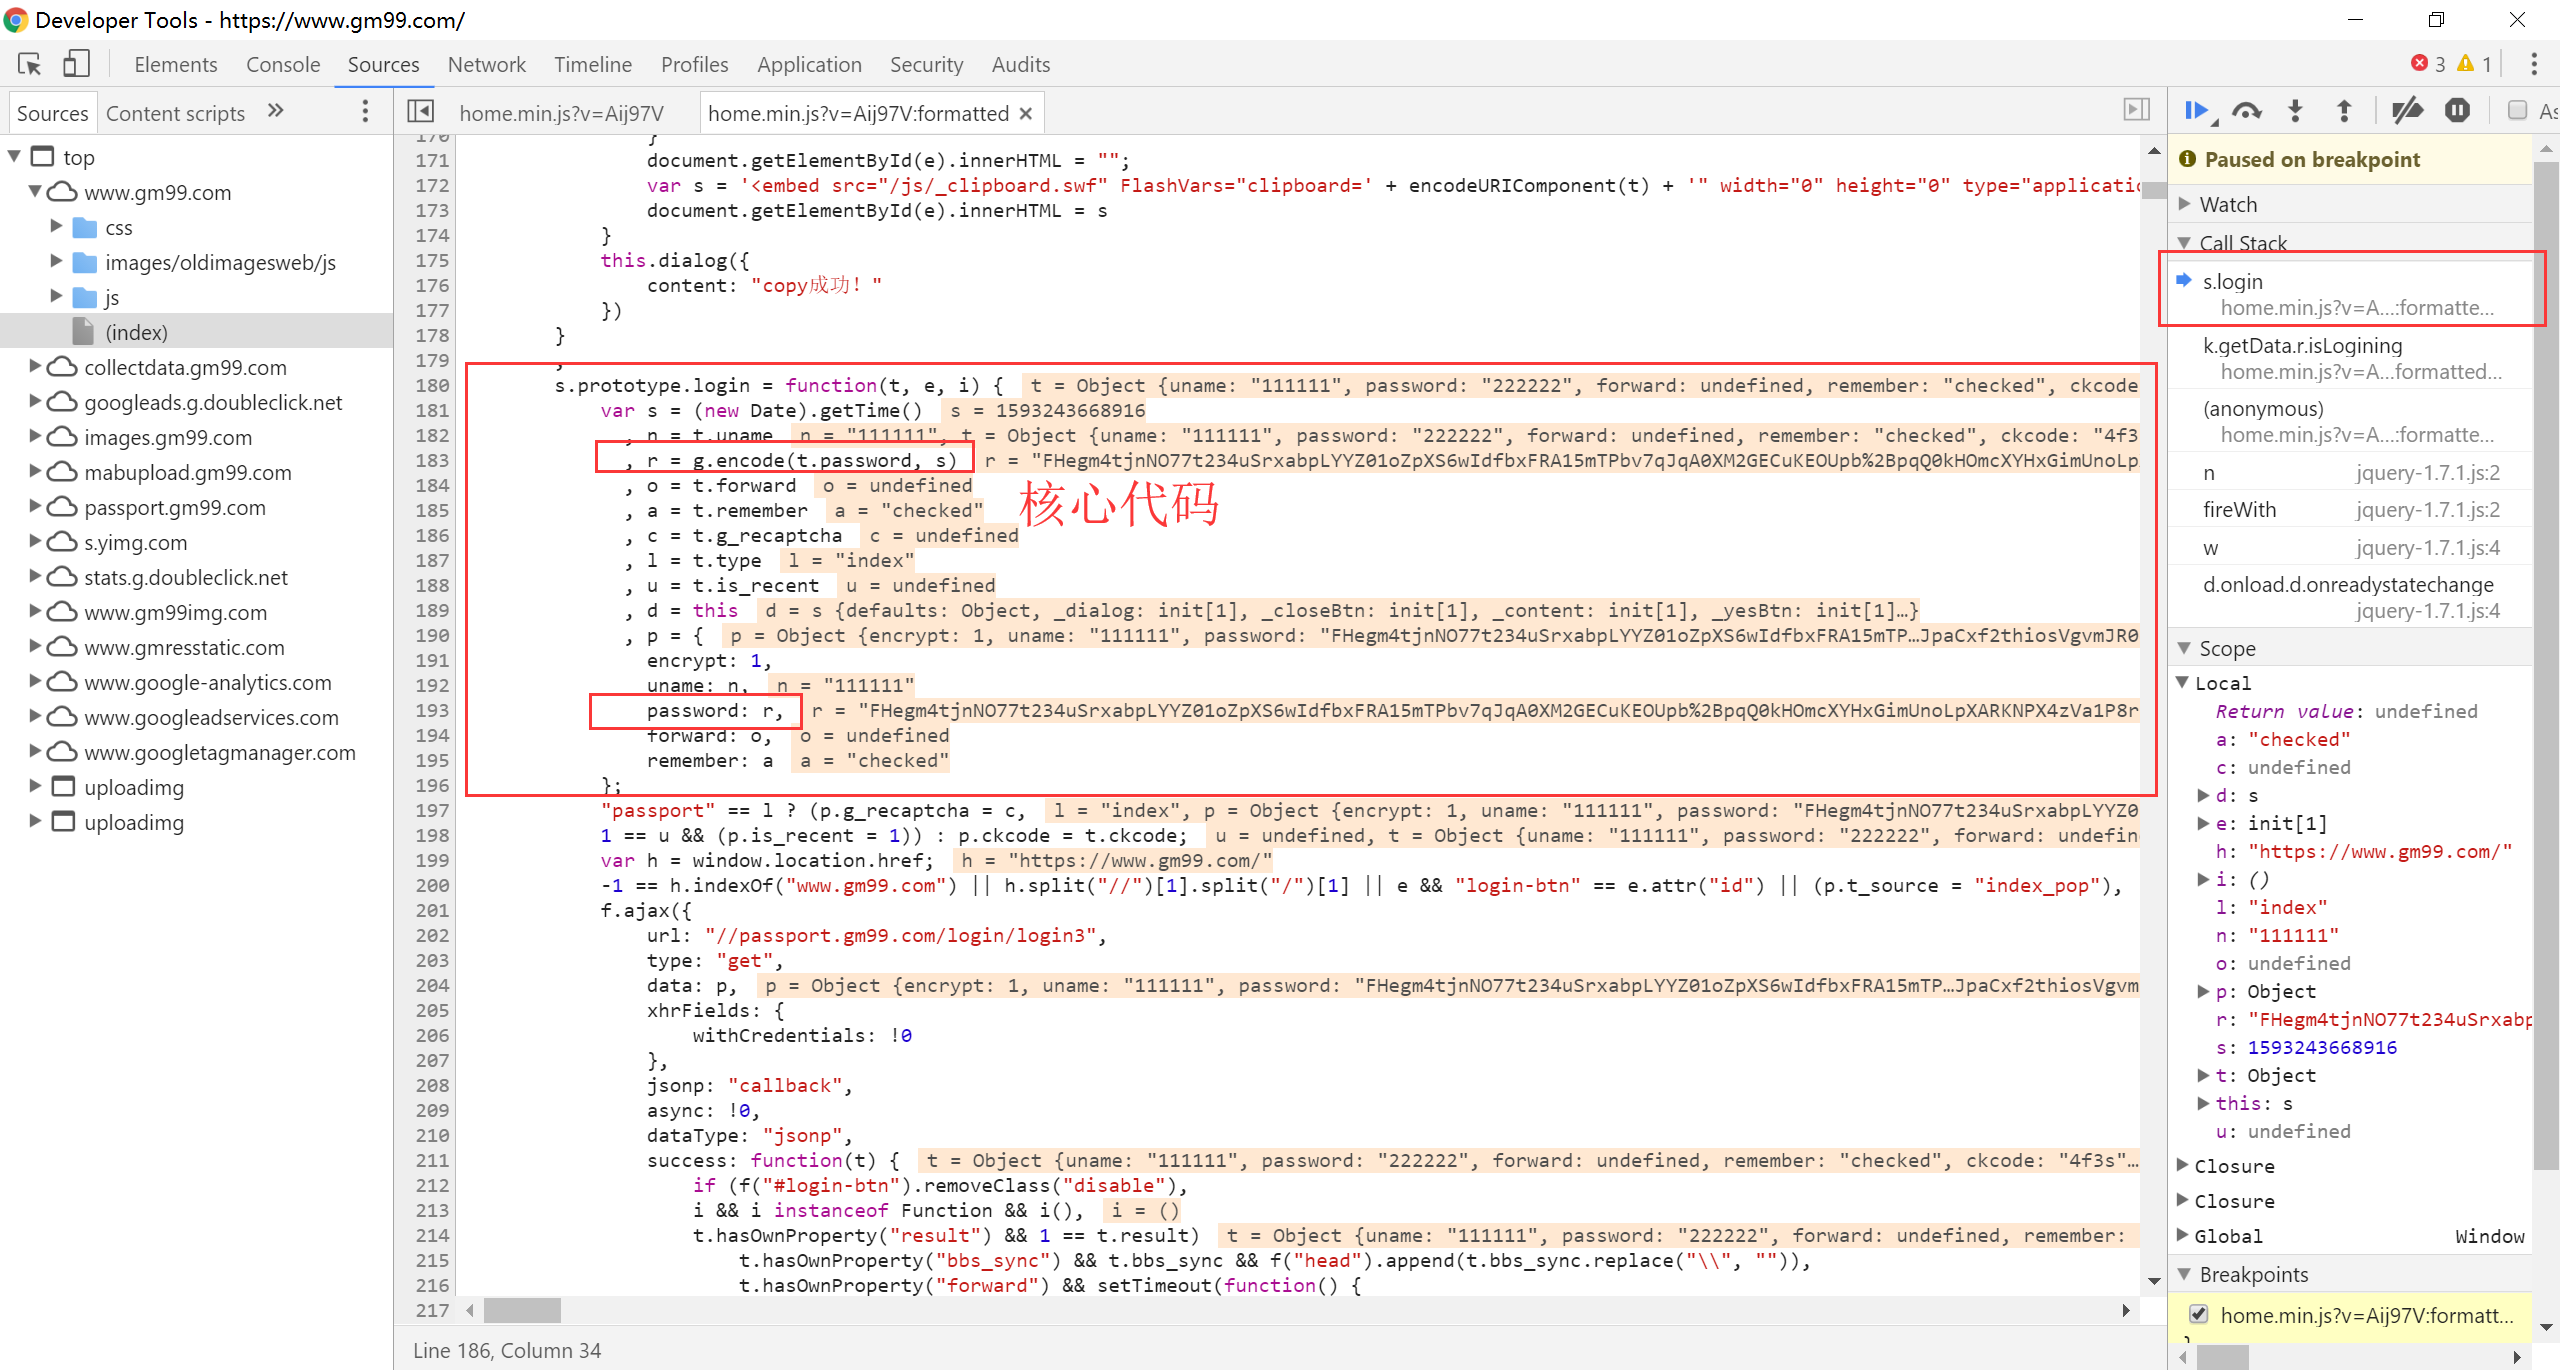Open the Content scripts tab
Screen dimensions: 2560x1370
[x=175, y=113]
